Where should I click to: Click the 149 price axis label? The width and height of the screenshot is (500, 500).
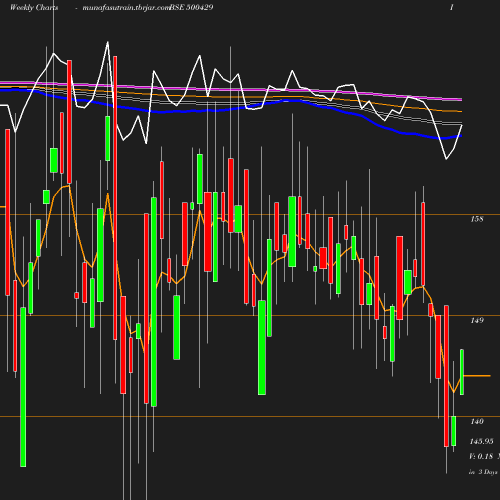click(477, 320)
